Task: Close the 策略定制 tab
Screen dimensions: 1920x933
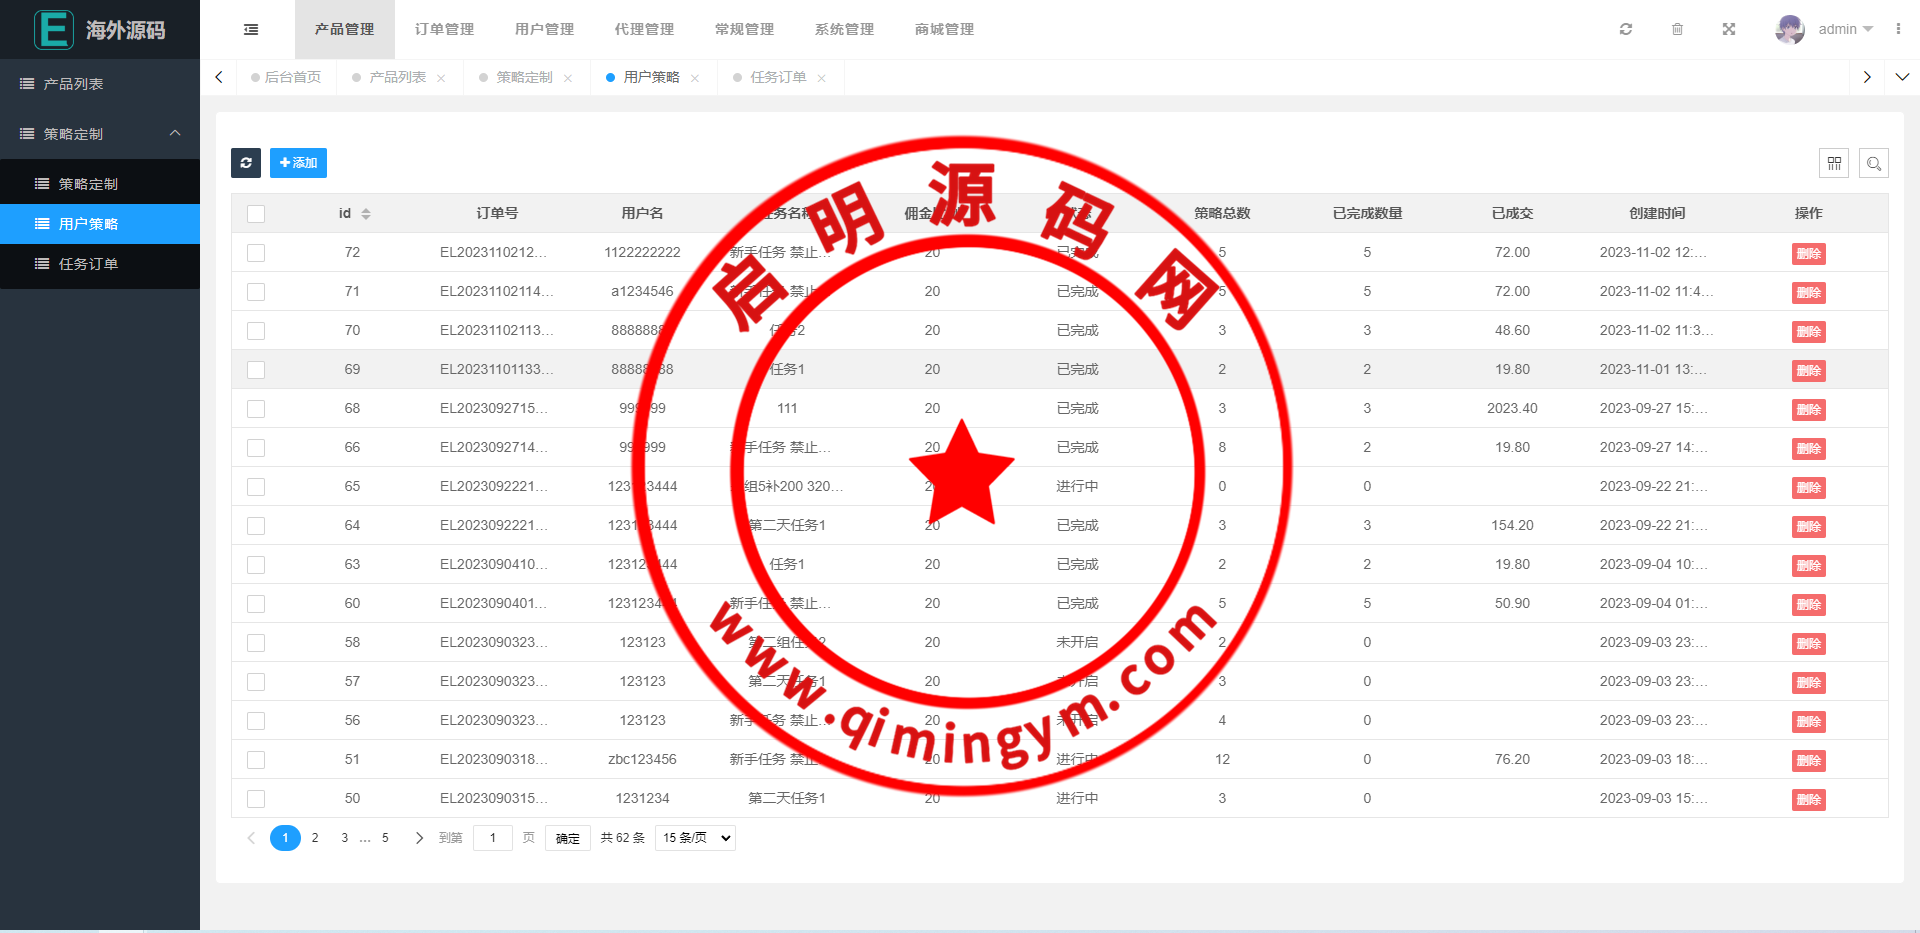Action: (x=568, y=78)
